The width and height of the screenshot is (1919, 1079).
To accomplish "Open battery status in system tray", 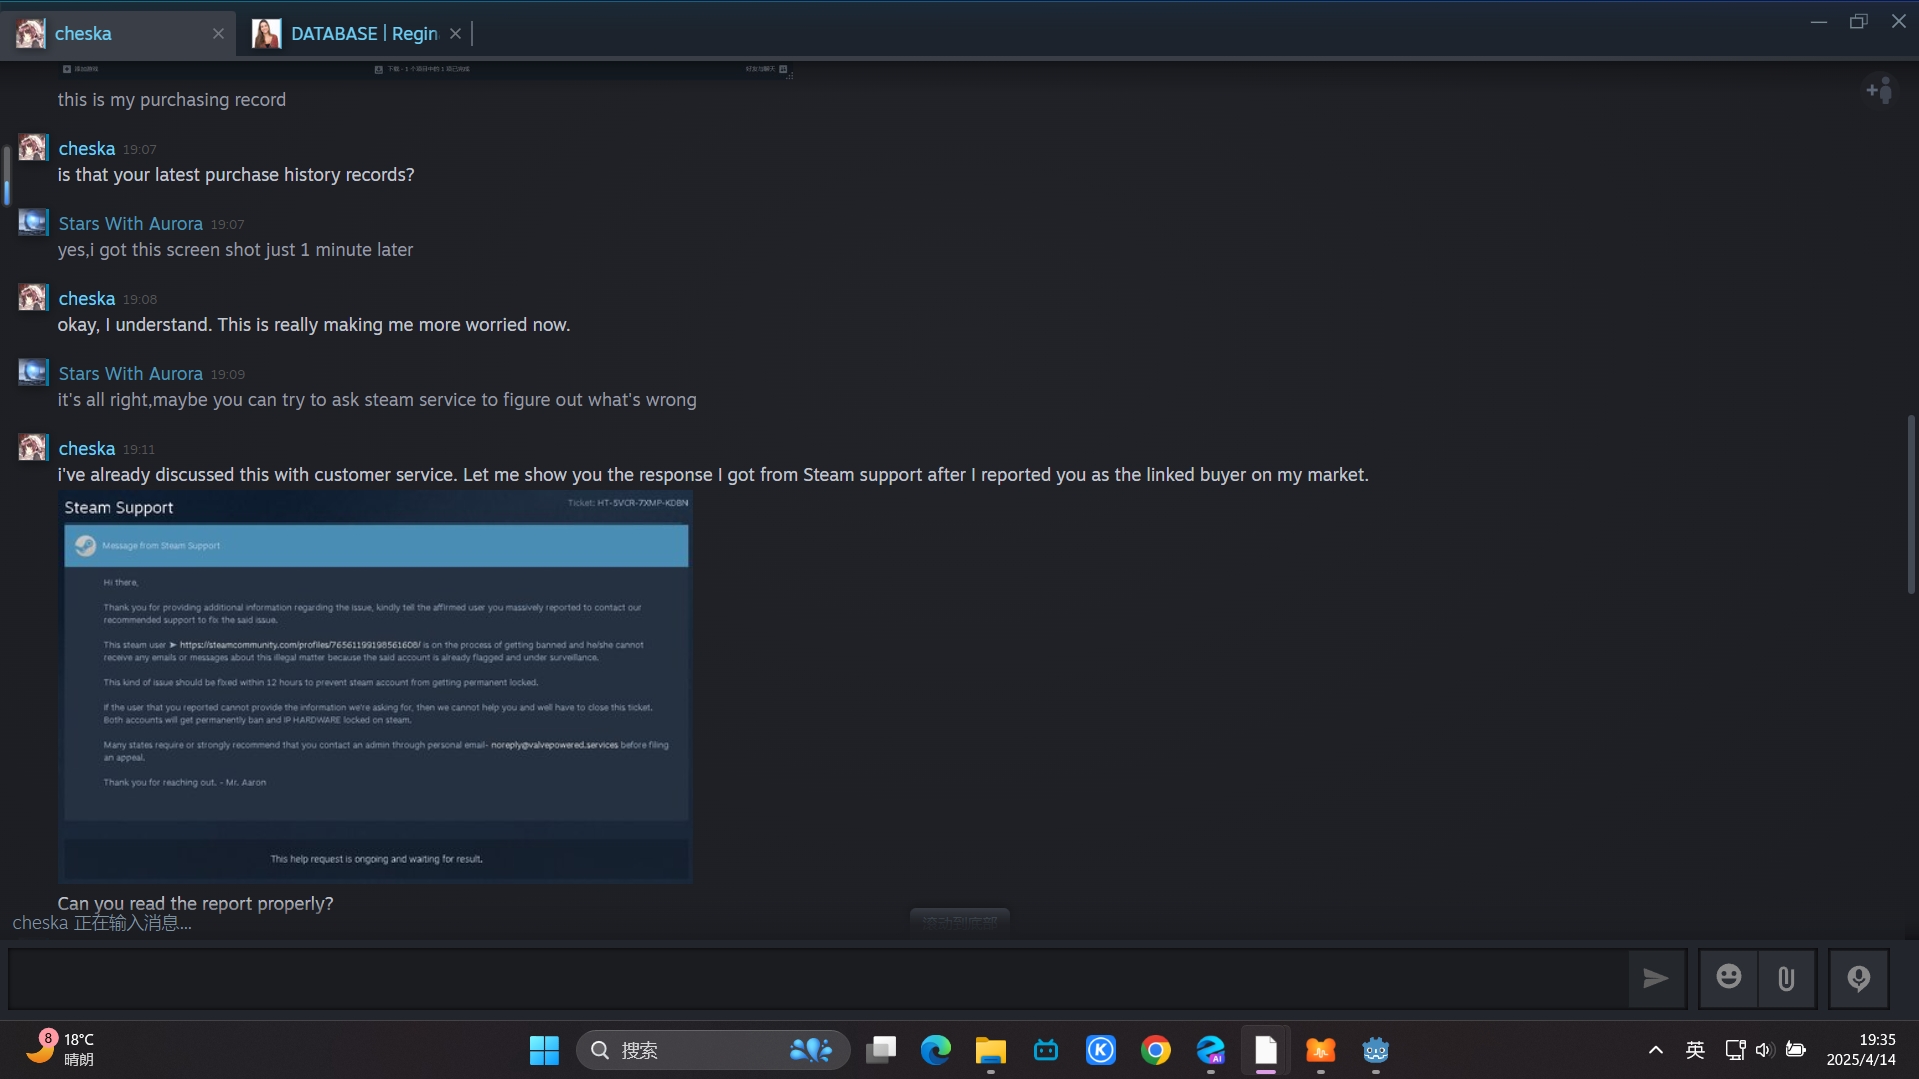I will 1796,1050.
